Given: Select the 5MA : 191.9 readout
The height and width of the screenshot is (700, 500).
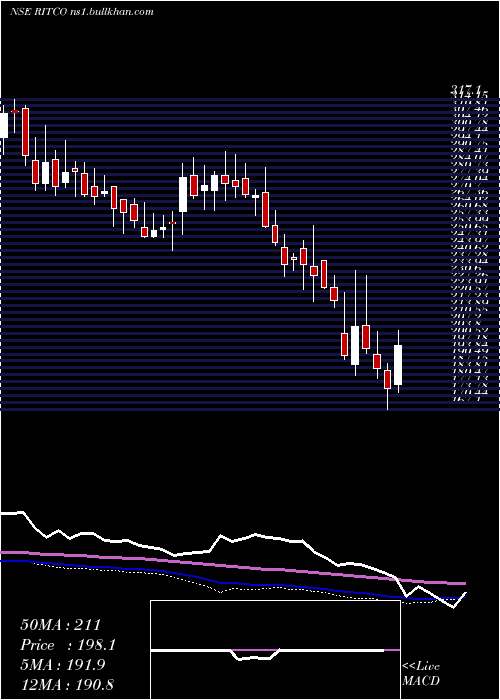Looking at the screenshot, I should pyautogui.click(x=62, y=665).
